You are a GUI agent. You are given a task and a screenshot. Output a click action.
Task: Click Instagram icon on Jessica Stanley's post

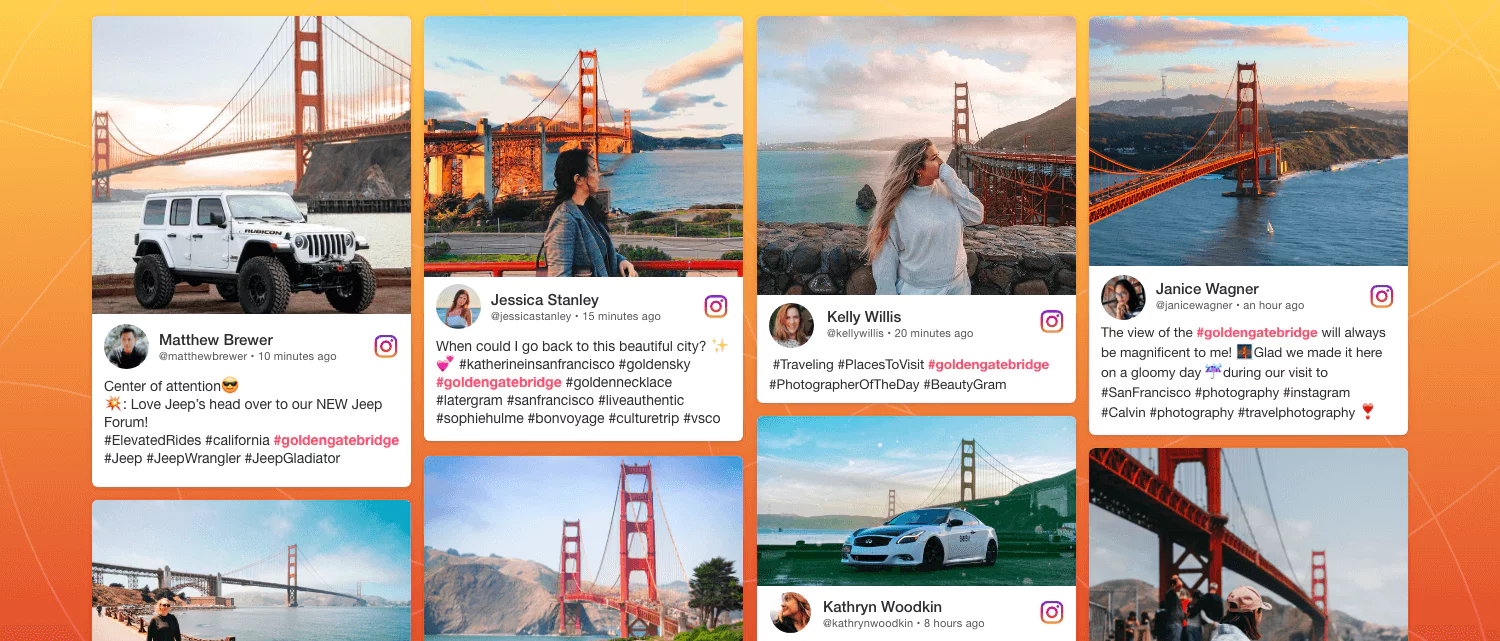pyautogui.click(x=715, y=306)
